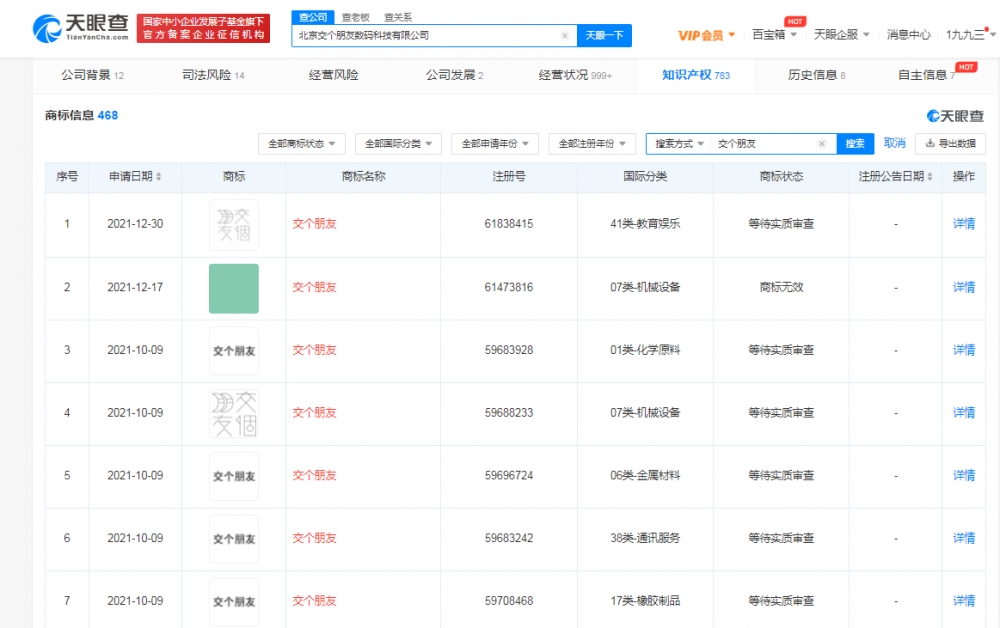Expand the 全部申请年份 dropdown
The height and width of the screenshot is (628, 1000).
495,143
